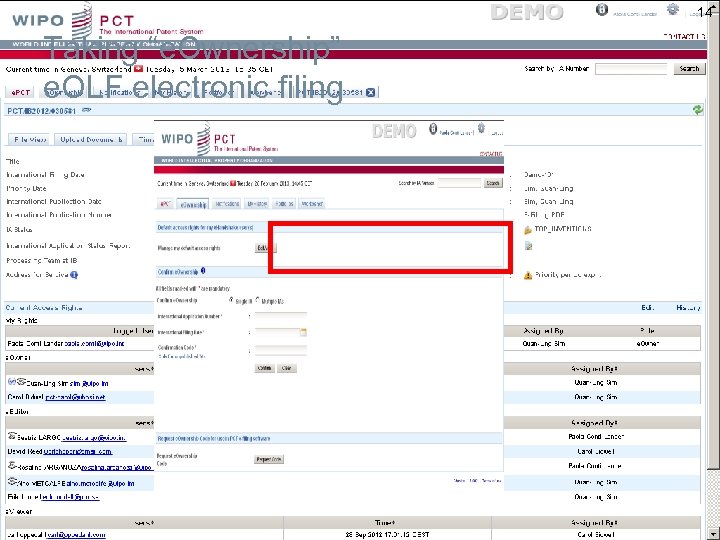Open the History link in Current Access Rights
Viewport: 720px width, 540px height.
coord(688,308)
